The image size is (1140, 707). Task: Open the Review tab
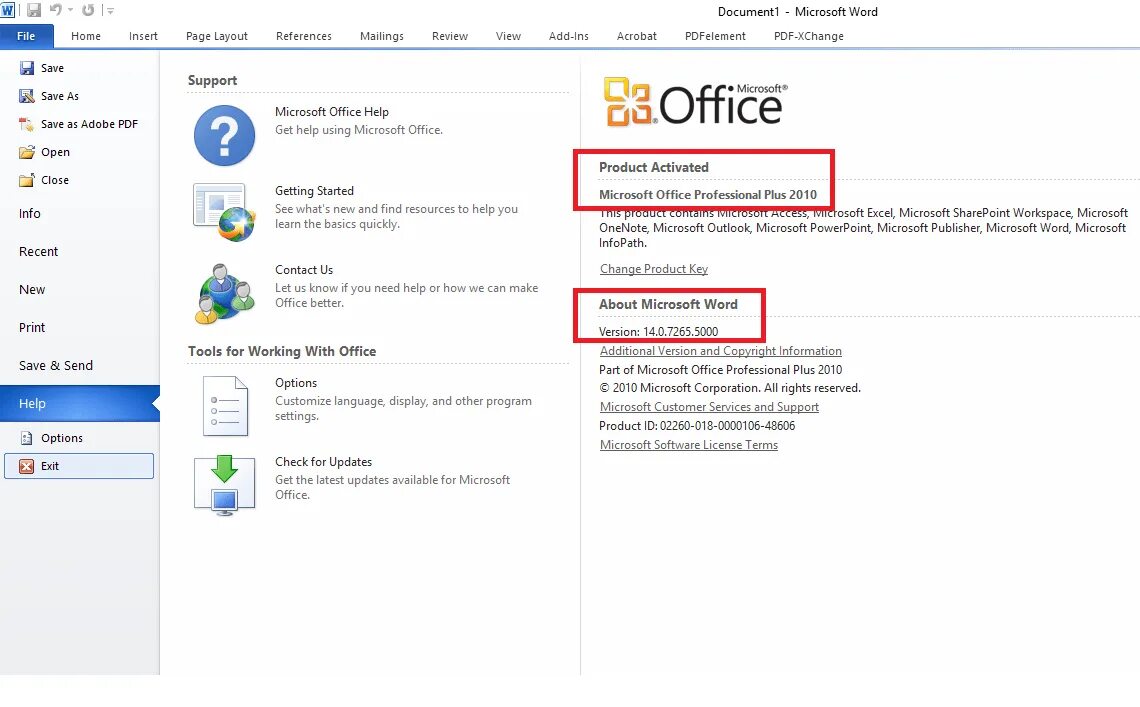point(450,36)
